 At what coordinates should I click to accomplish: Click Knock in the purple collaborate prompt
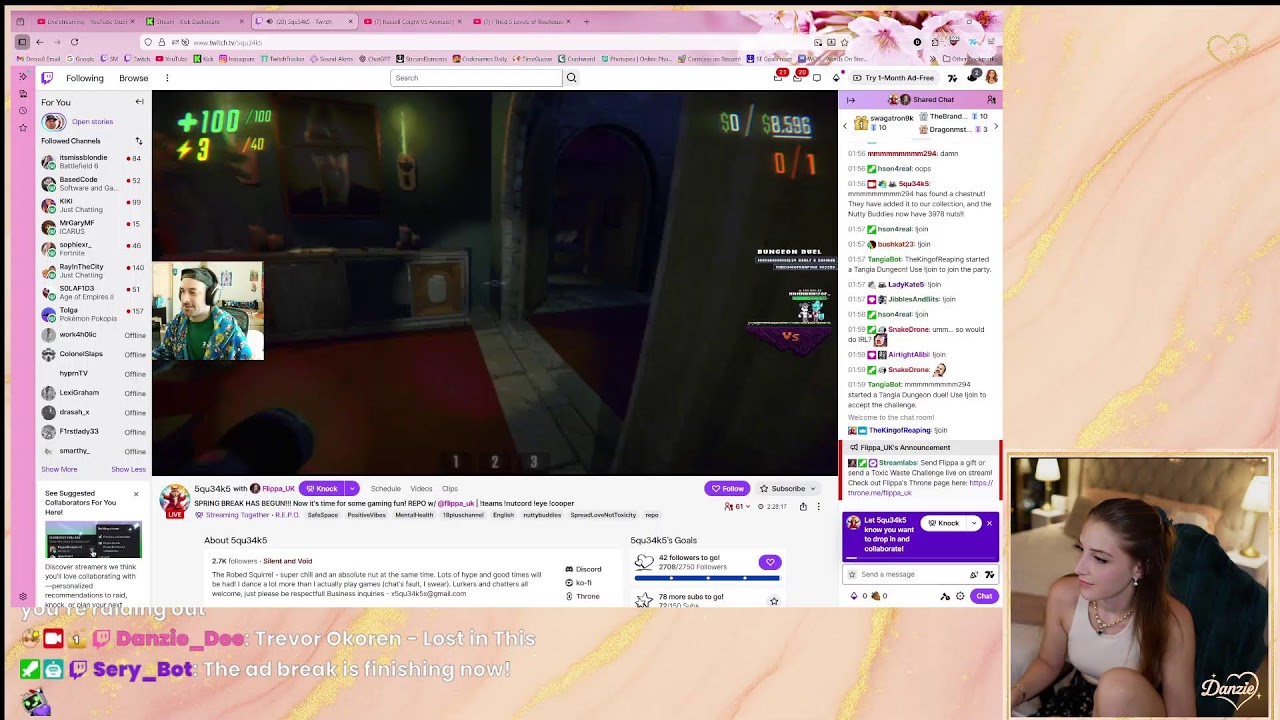pos(942,523)
